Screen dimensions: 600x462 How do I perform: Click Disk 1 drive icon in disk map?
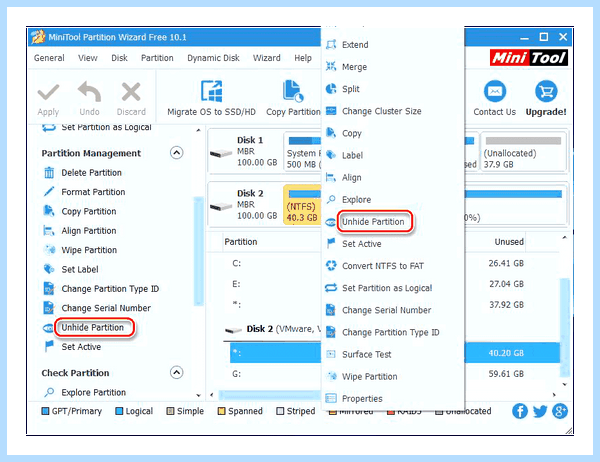(x=221, y=153)
